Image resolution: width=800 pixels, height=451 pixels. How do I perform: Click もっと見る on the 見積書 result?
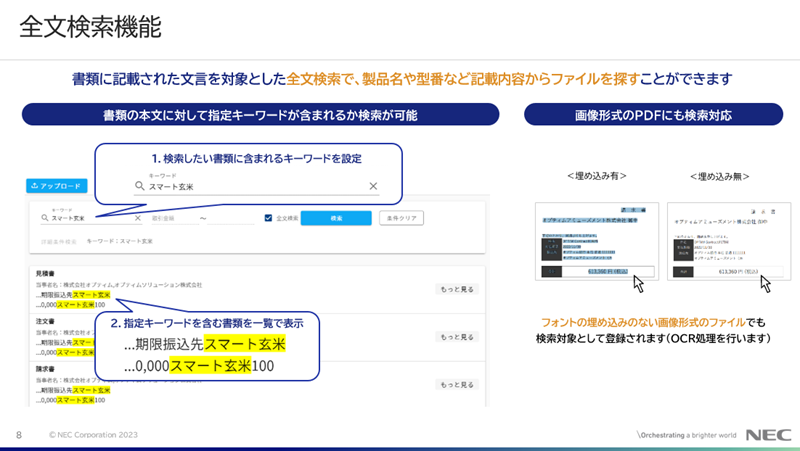click(x=457, y=290)
